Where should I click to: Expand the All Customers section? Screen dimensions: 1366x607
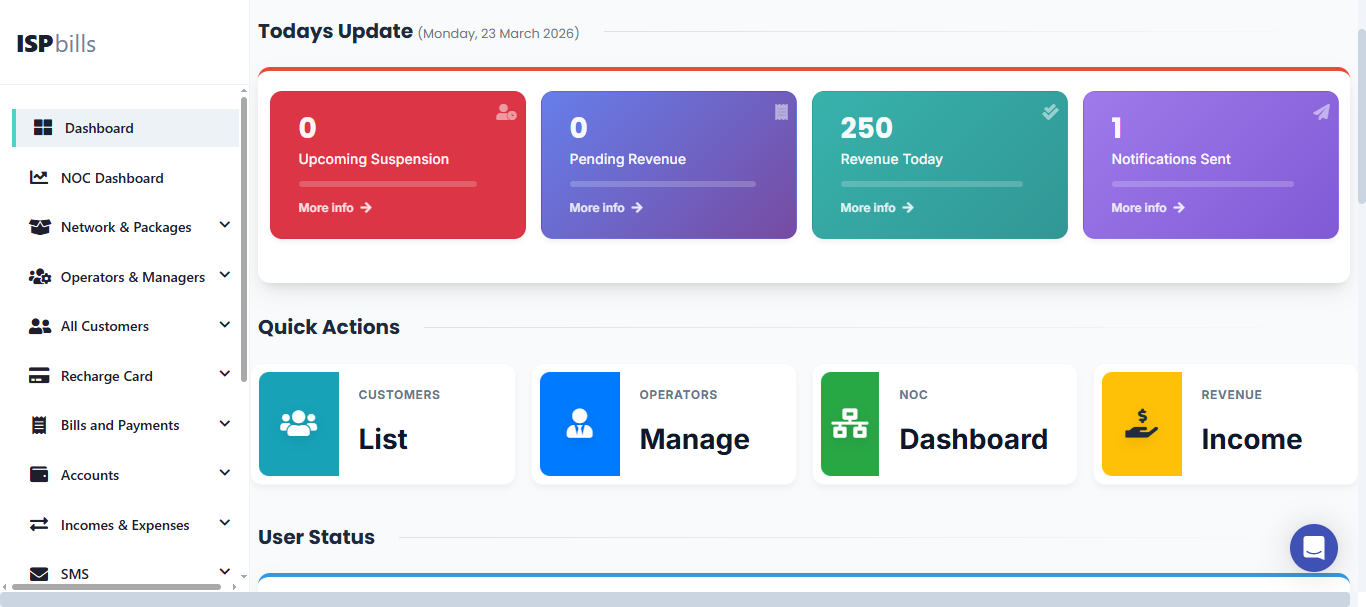pos(224,324)
